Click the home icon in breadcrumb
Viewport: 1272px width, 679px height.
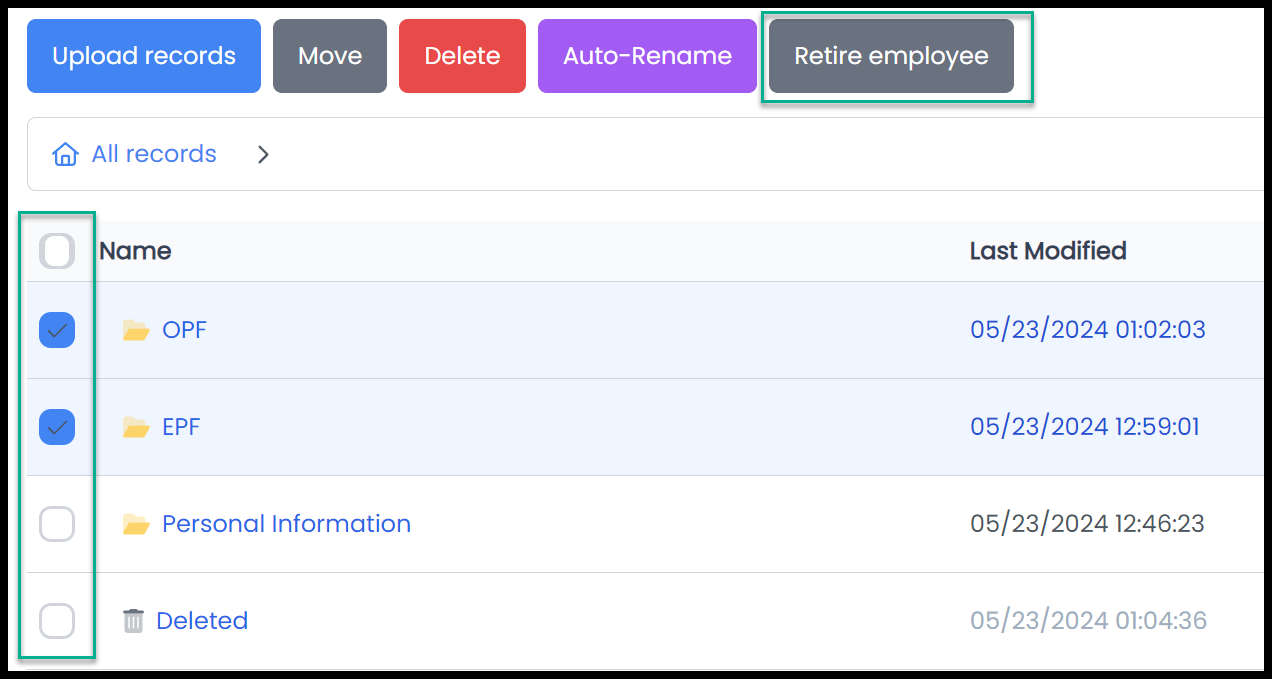click(65, 154)
